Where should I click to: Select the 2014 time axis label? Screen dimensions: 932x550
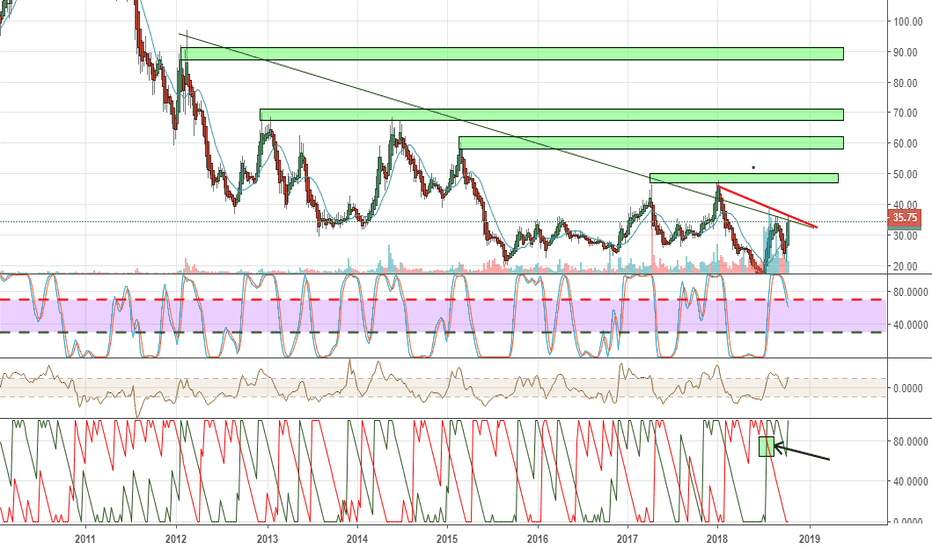click(x=357, y=539)
